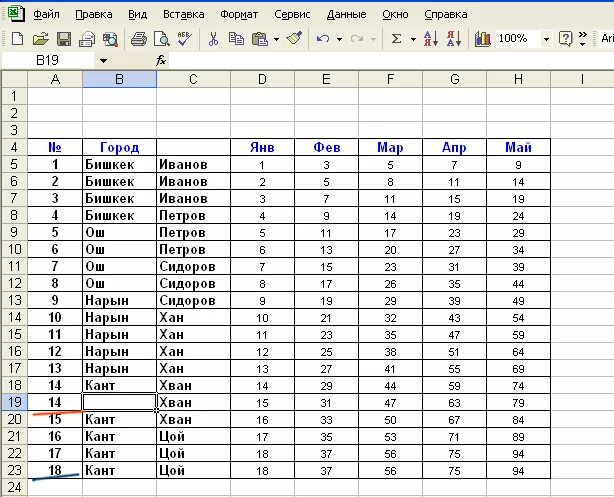Select column H header
This screenshot has height=497, width=614.
click(518, 79)
